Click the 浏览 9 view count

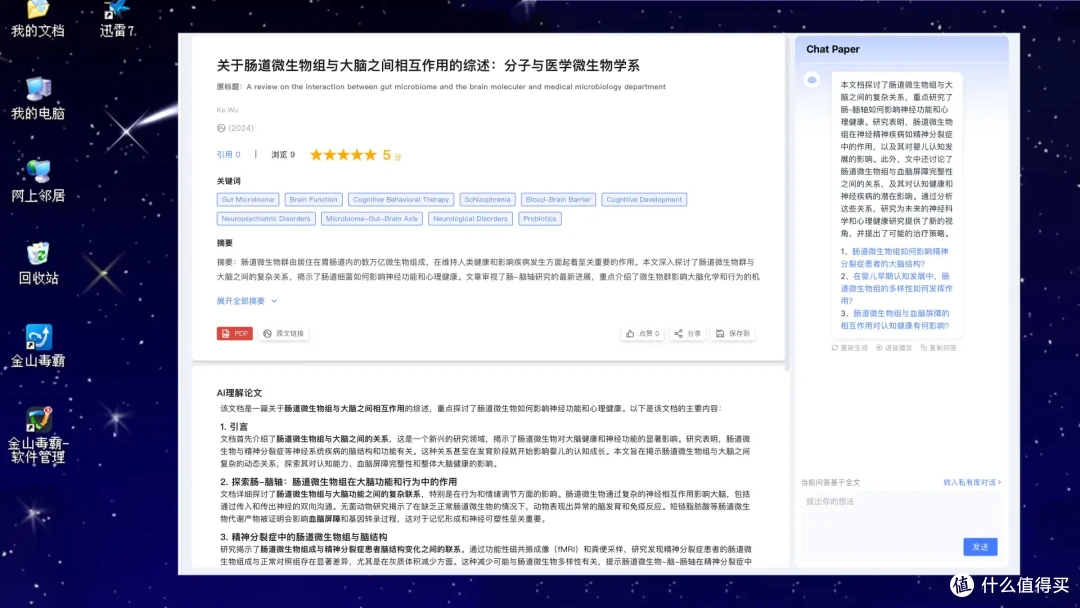(x=283, y=155)
